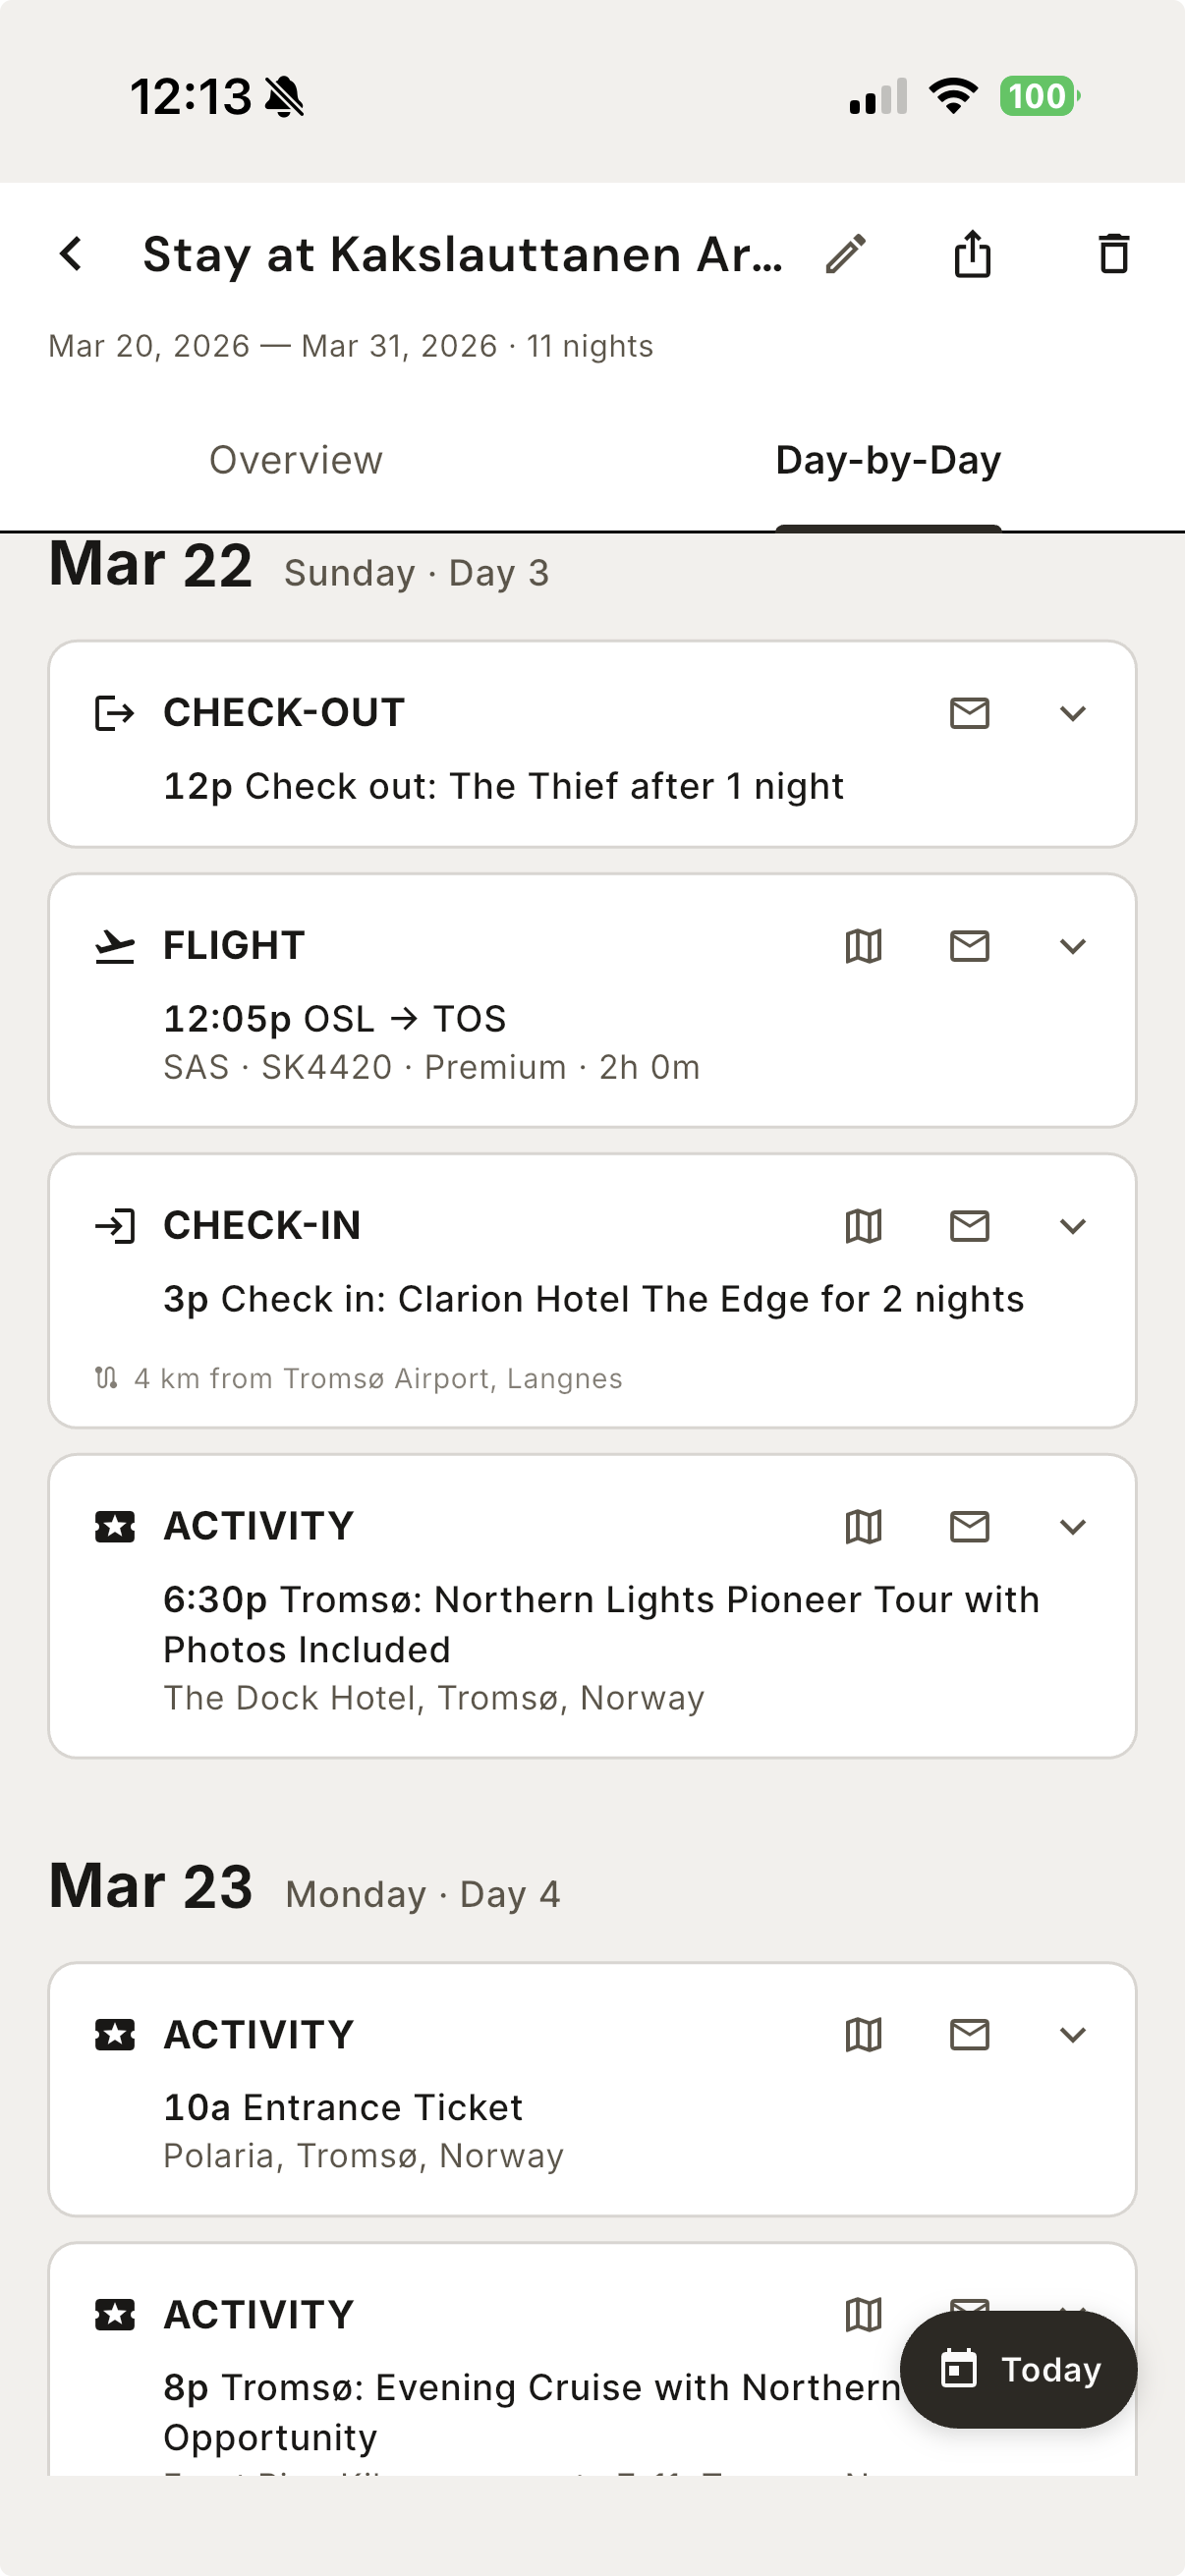This screenshot has height=2576, width=1185.
Task: View map for Polaria Entrance Ticket
Action: 863,2034
